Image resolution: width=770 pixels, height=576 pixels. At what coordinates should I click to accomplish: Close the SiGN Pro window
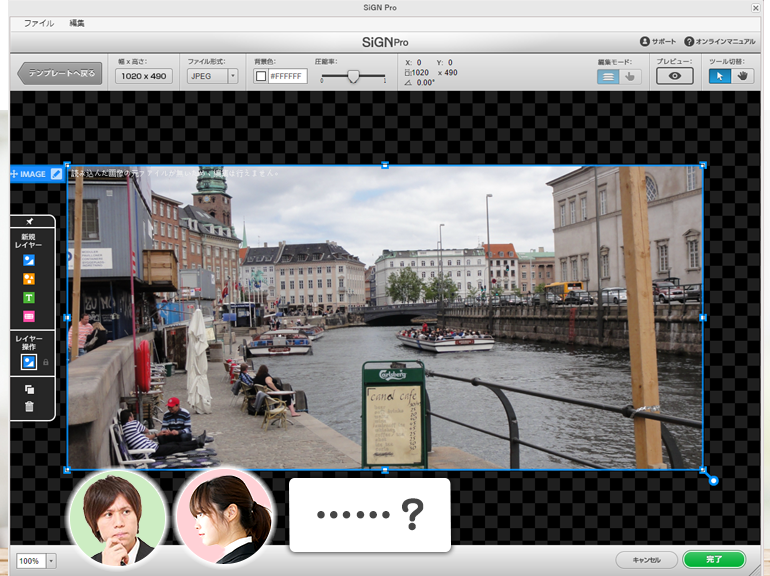pyautogui.click(x=756, y=7)
